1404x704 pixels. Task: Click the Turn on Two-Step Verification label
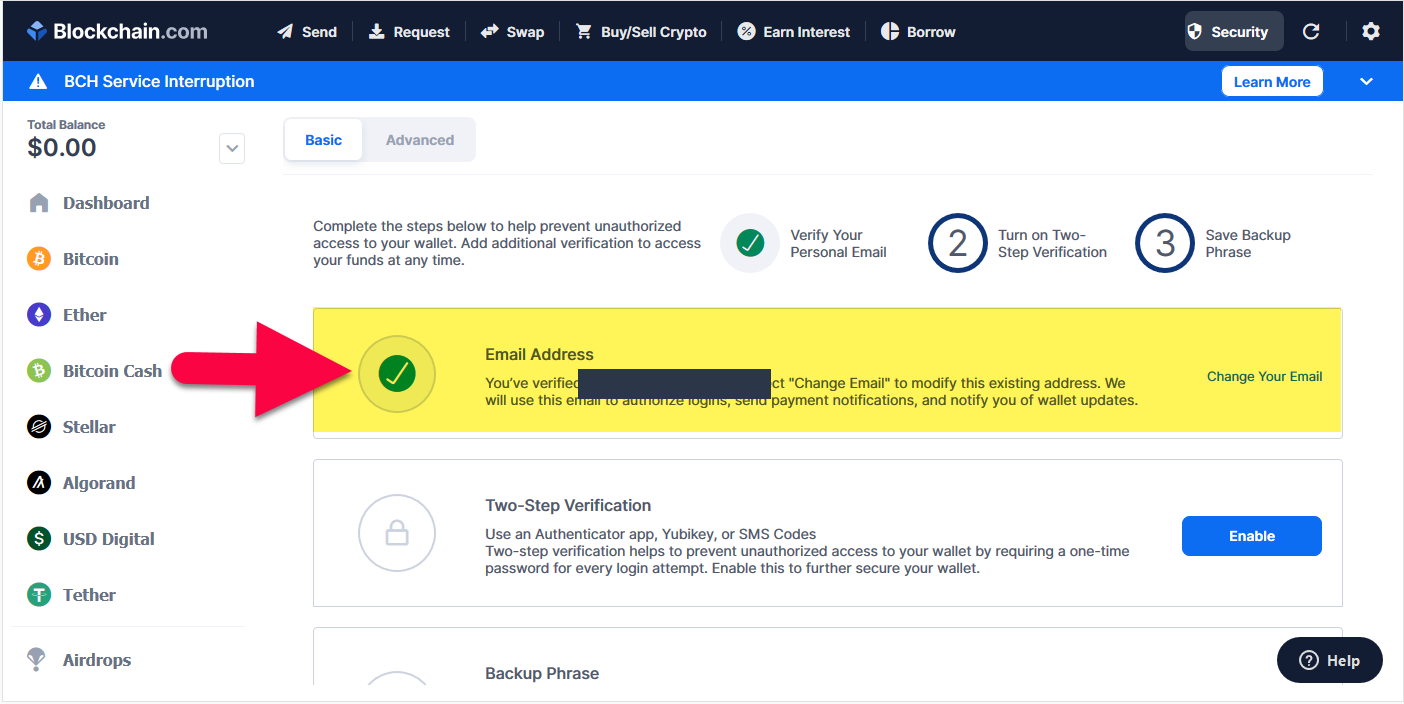point(1052,243)
